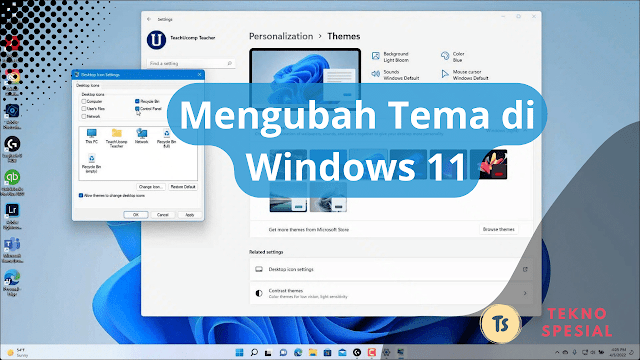Click the Restore Default button

point(183,187)
